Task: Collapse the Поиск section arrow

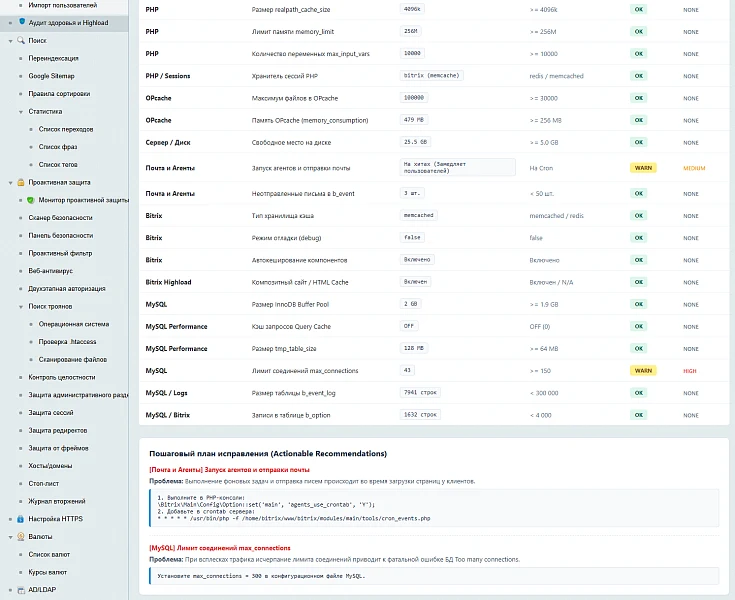Action: coord(10,41)
